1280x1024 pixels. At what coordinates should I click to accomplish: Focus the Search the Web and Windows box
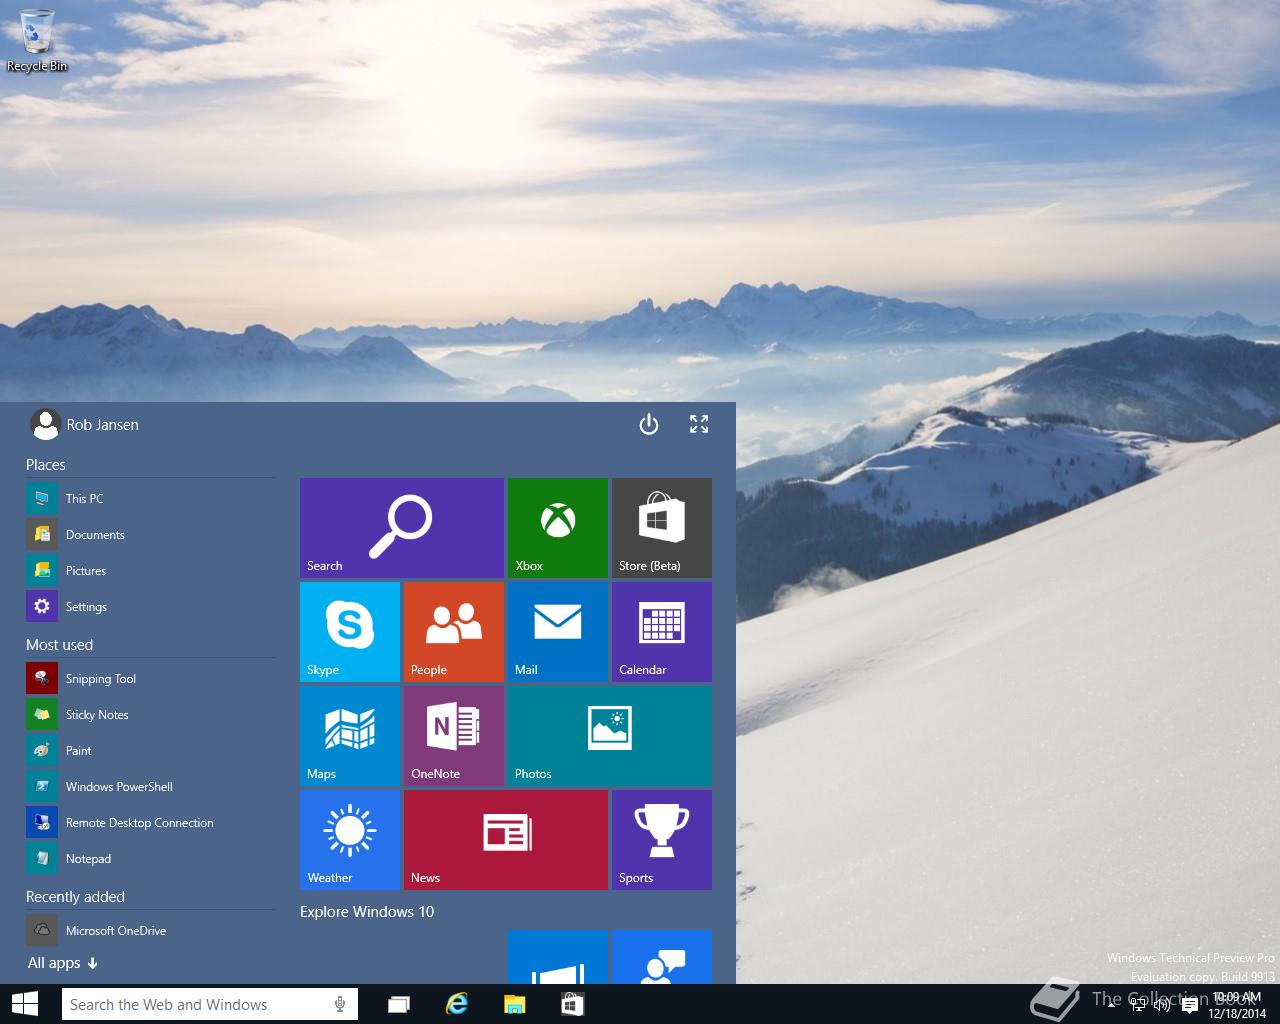click(x=209, y=1004)
